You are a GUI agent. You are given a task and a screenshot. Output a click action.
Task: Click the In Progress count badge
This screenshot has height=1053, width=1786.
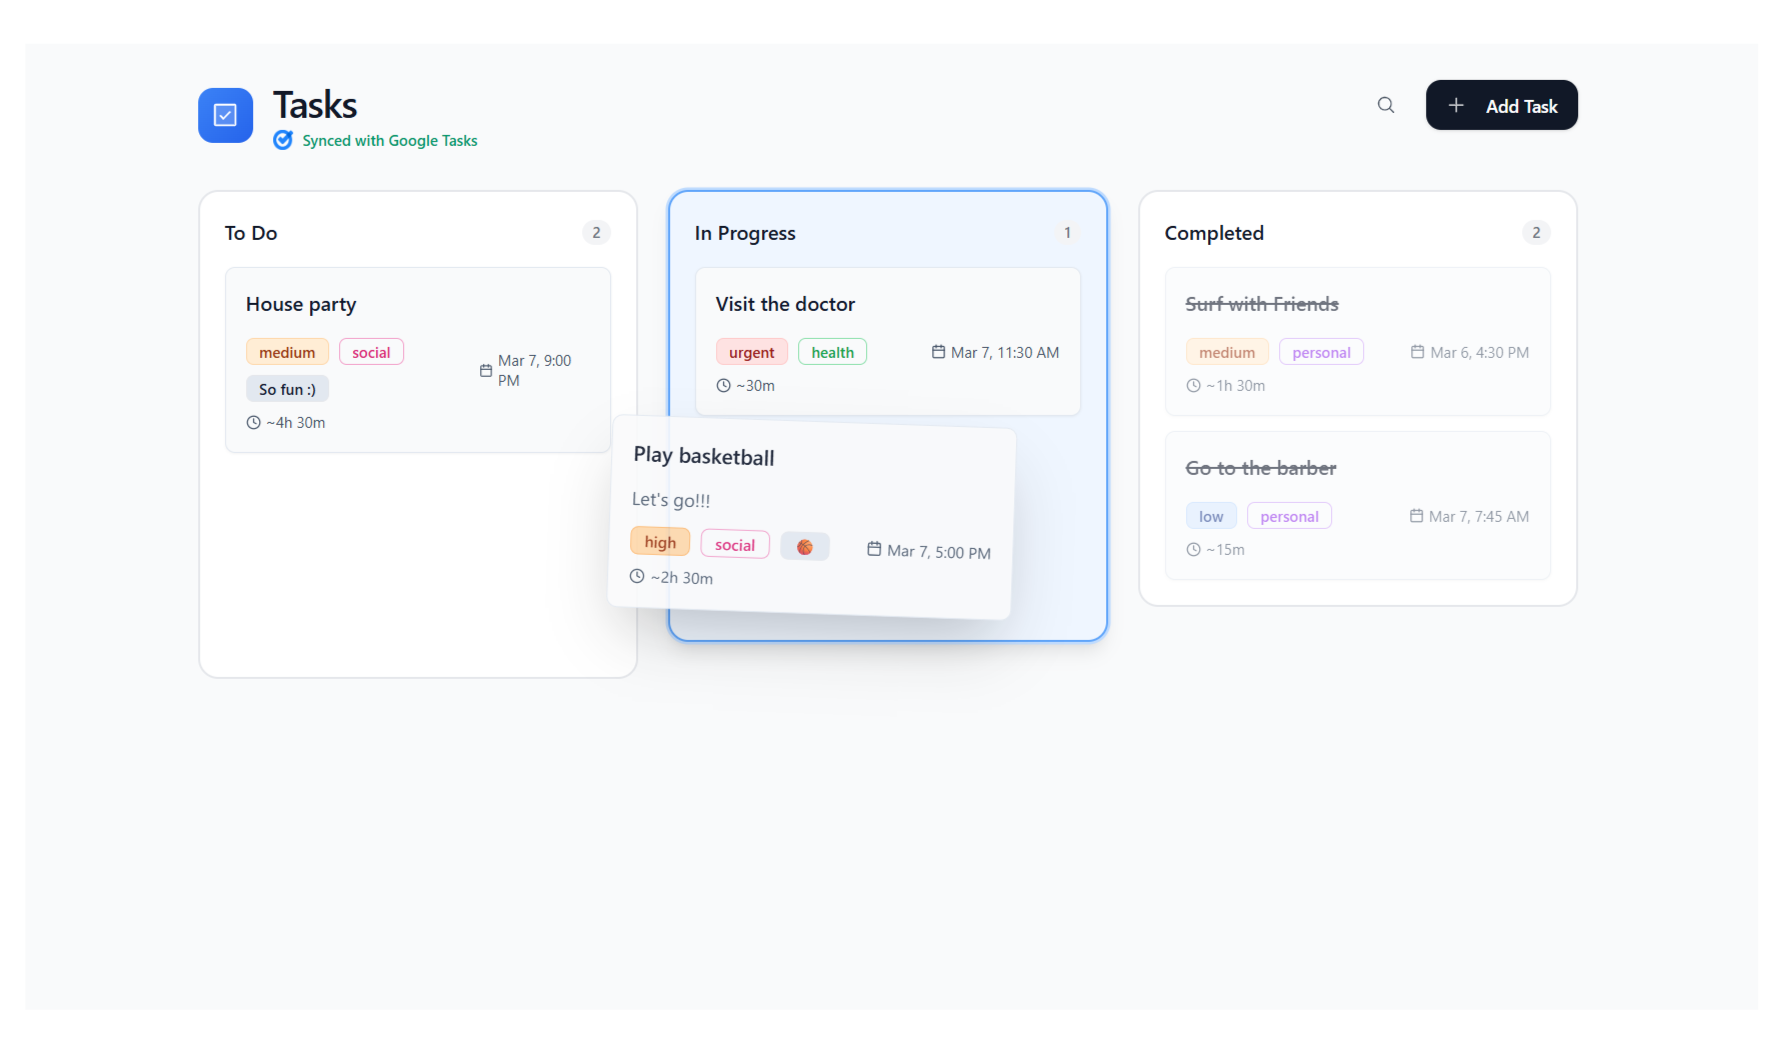(x=1067, y=233)
